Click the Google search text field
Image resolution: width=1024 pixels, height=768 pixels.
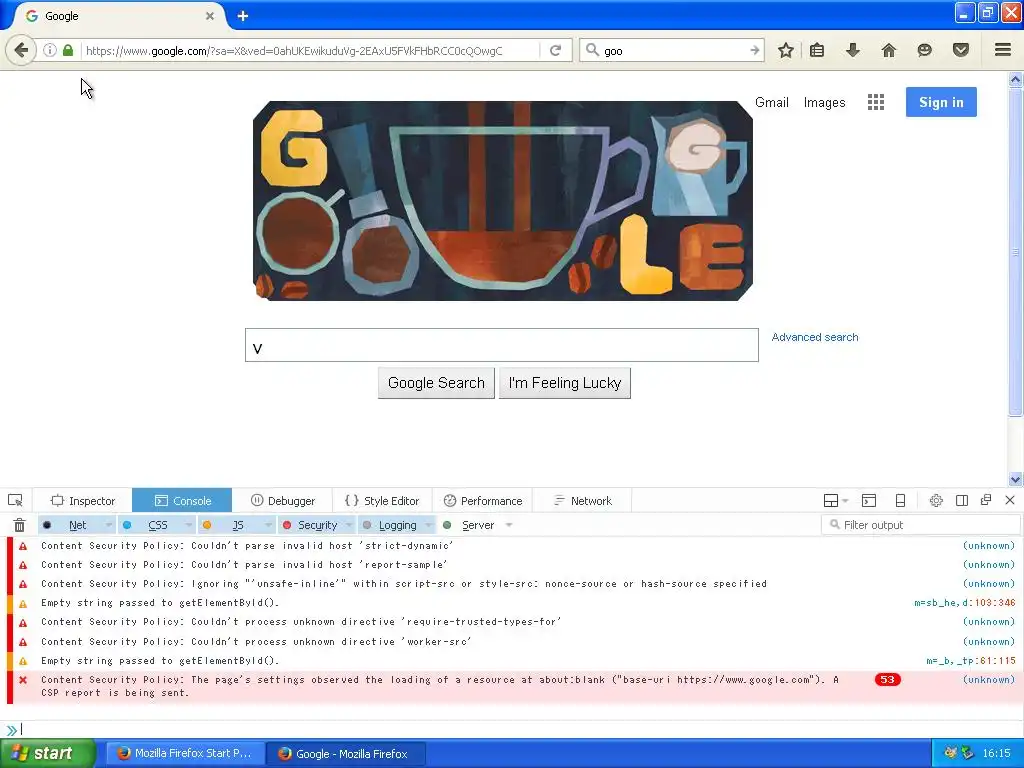(502, 345)
